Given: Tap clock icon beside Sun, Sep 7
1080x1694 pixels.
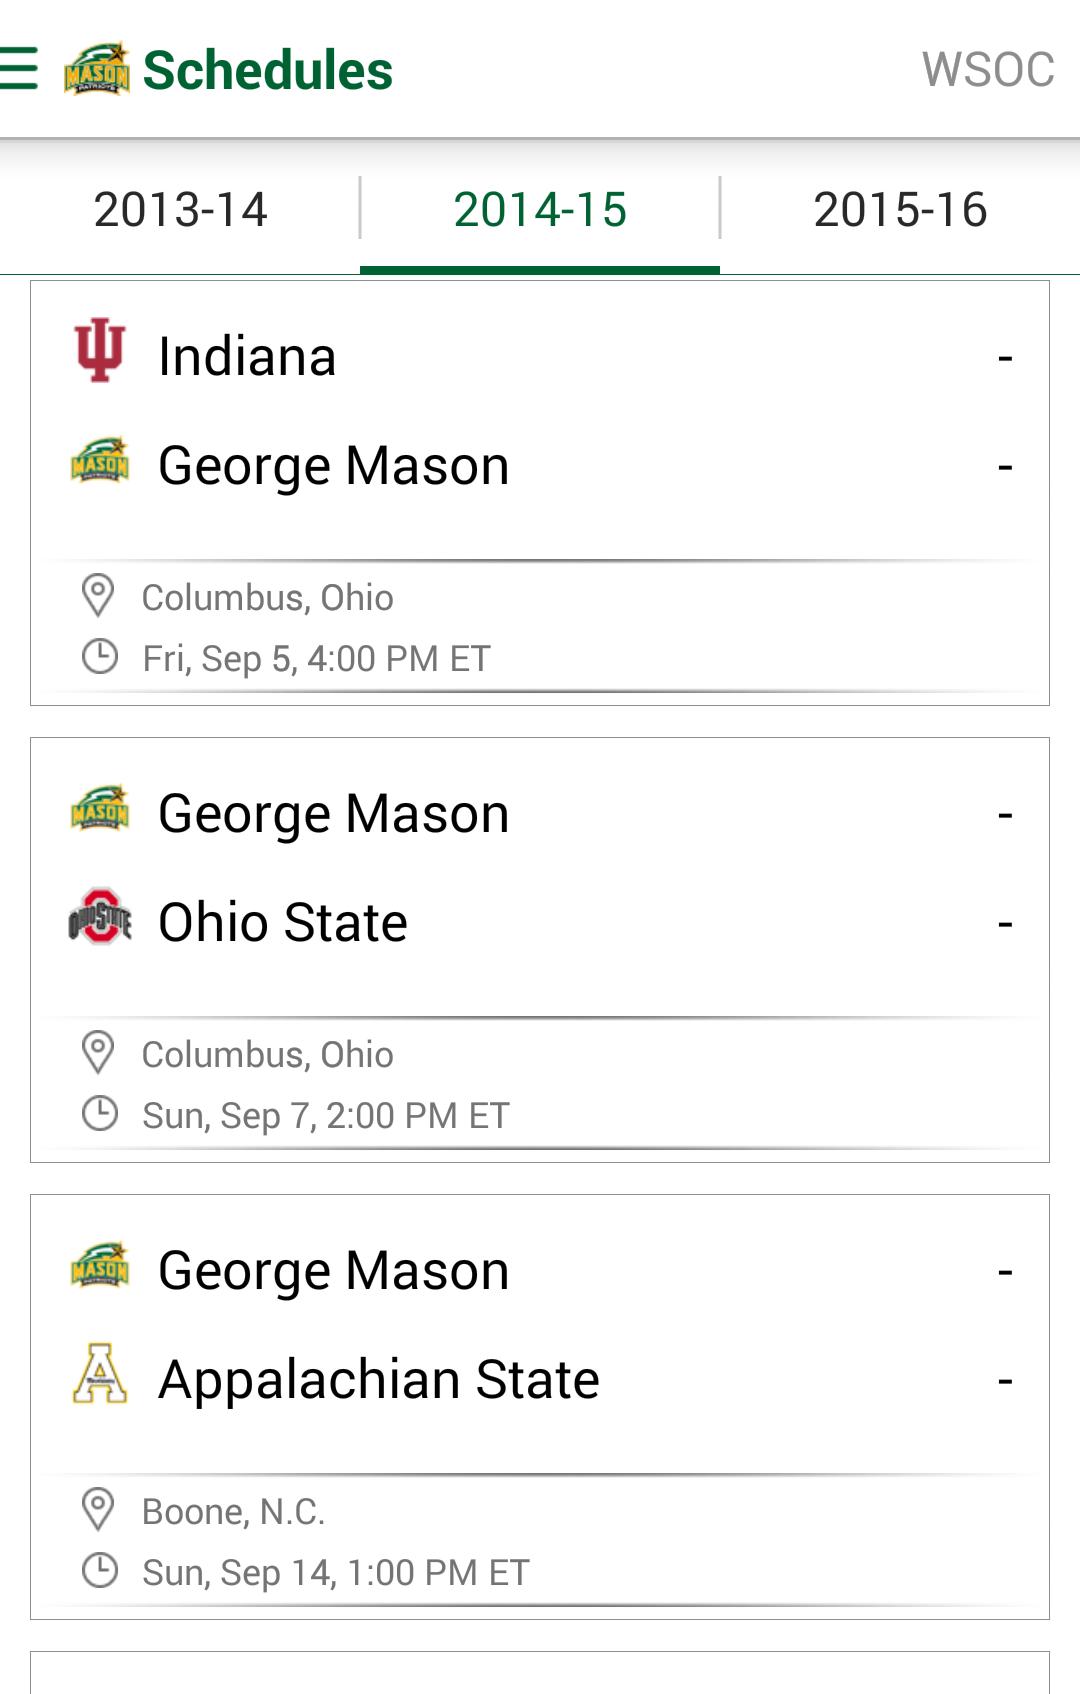Looking at the screenshot, I should pos(99,1113).
